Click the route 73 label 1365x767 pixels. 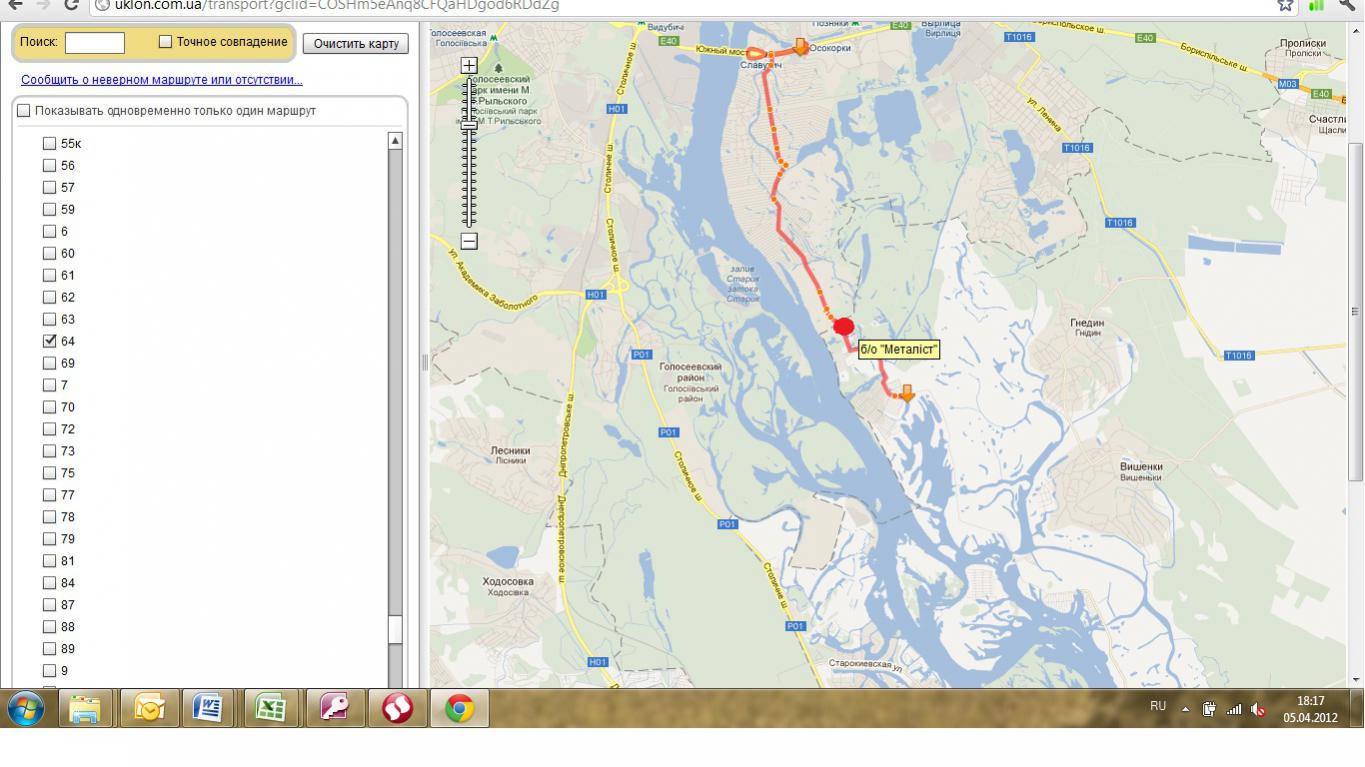click(x=68, y=451)
